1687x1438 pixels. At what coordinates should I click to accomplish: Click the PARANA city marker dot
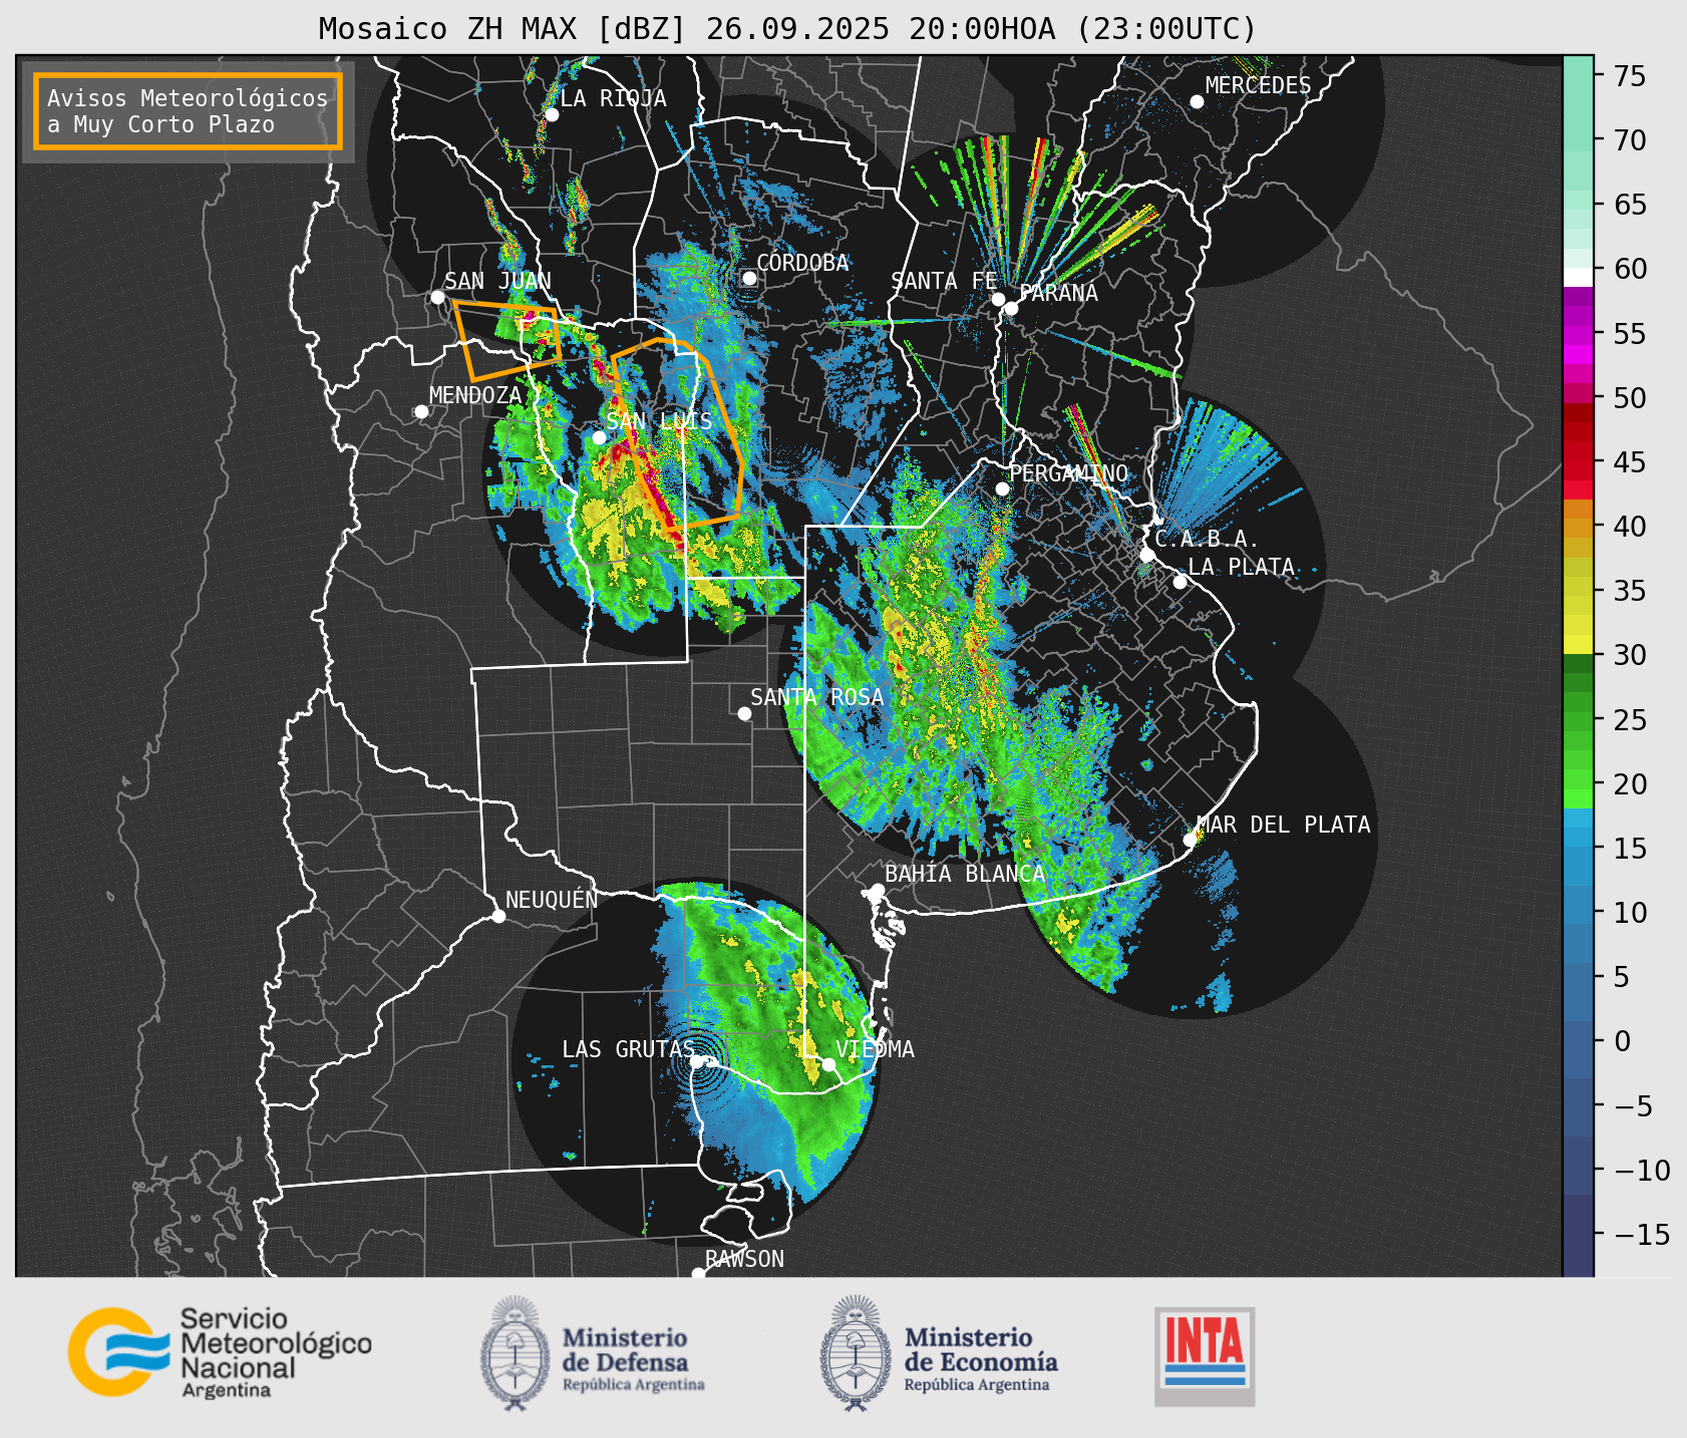[1011, 308]
